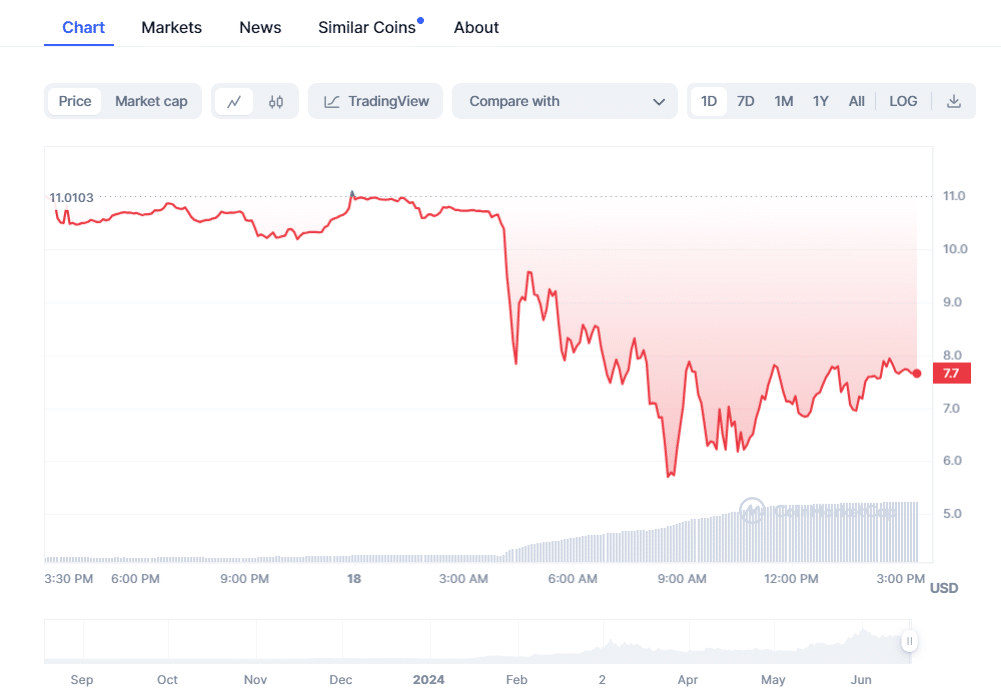Select the 1Y time range

[821, 101]
